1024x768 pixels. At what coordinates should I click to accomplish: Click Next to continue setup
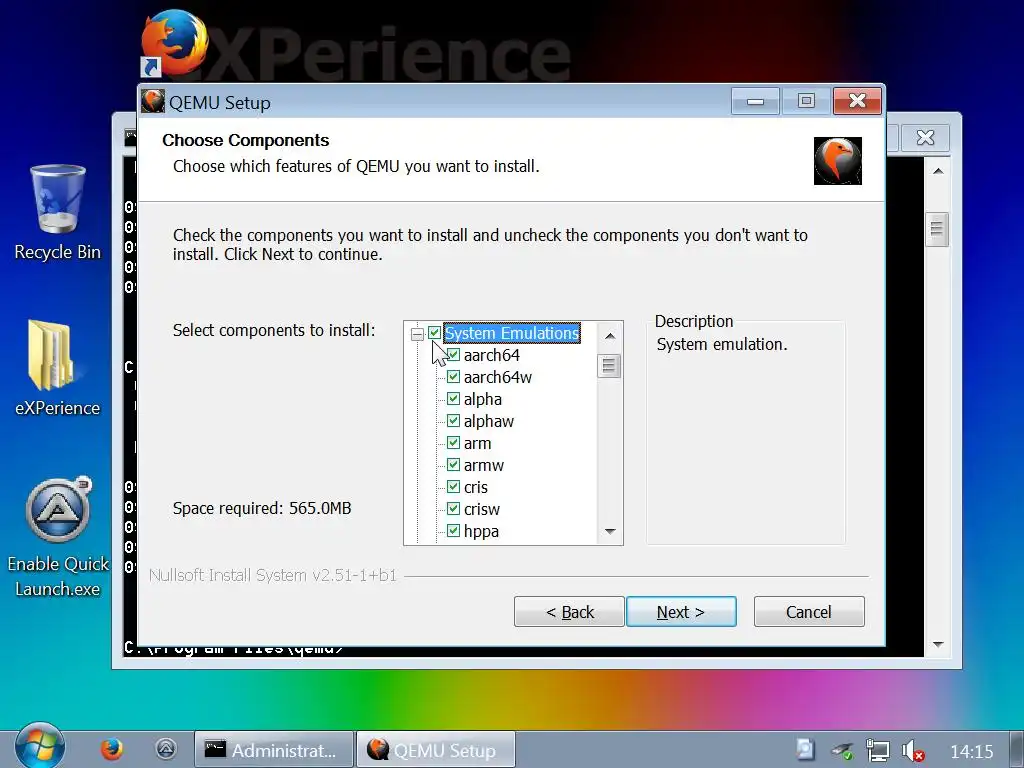(681, 612)
